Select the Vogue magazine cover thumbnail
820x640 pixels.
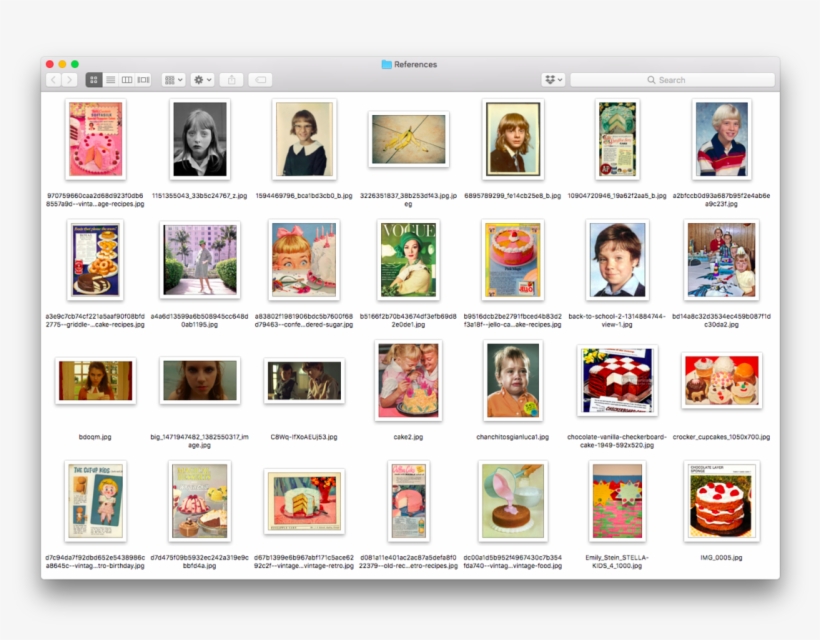(x=408, y=260)
